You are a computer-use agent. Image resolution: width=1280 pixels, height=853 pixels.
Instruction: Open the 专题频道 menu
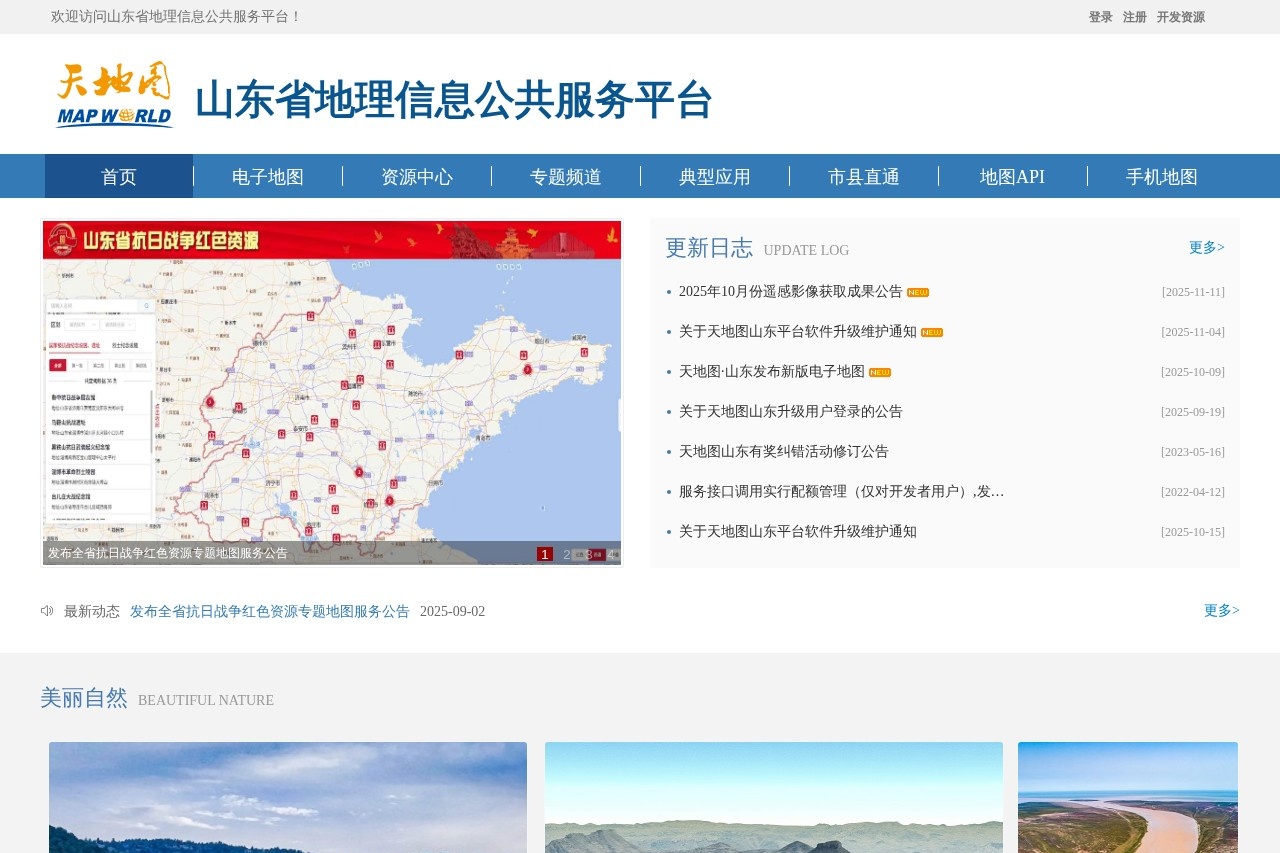(x=564, y=176)
